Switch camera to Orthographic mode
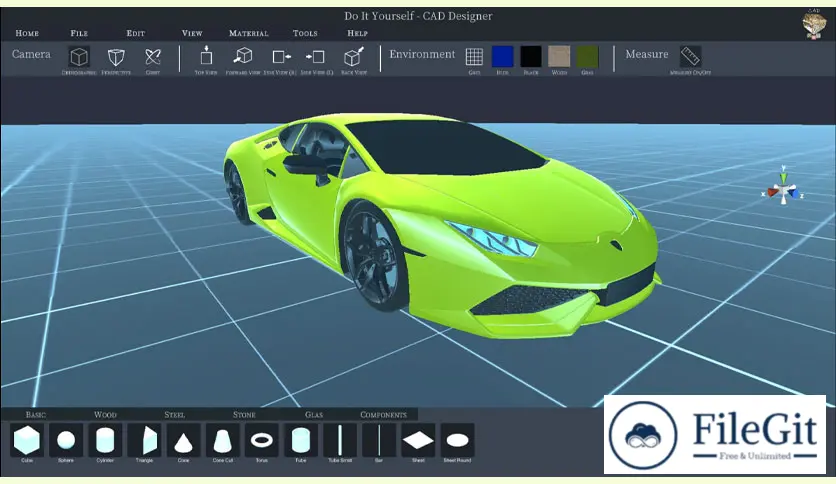The width and height of the screenshot is (836, 484). (79, 57)
